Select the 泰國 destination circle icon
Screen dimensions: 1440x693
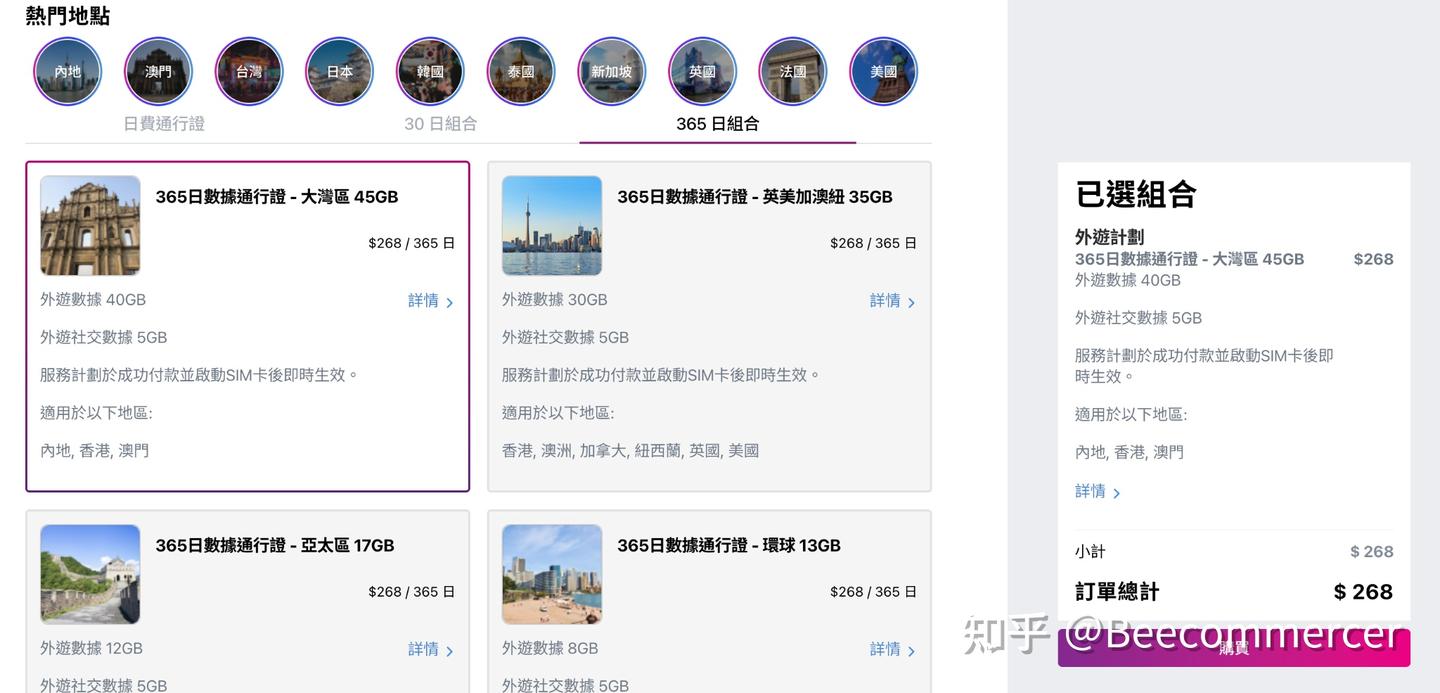click(x=521, y=72)
